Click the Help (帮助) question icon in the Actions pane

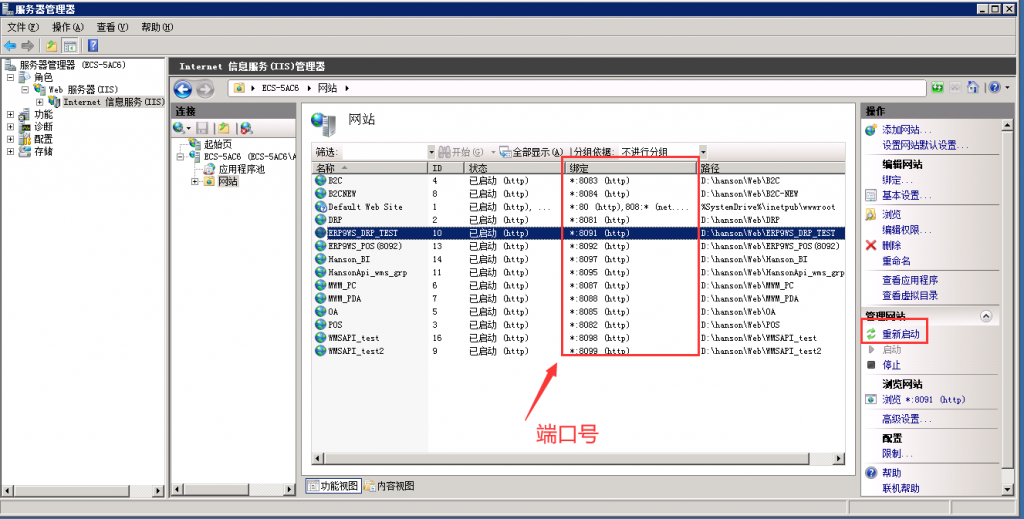(871, 473)
